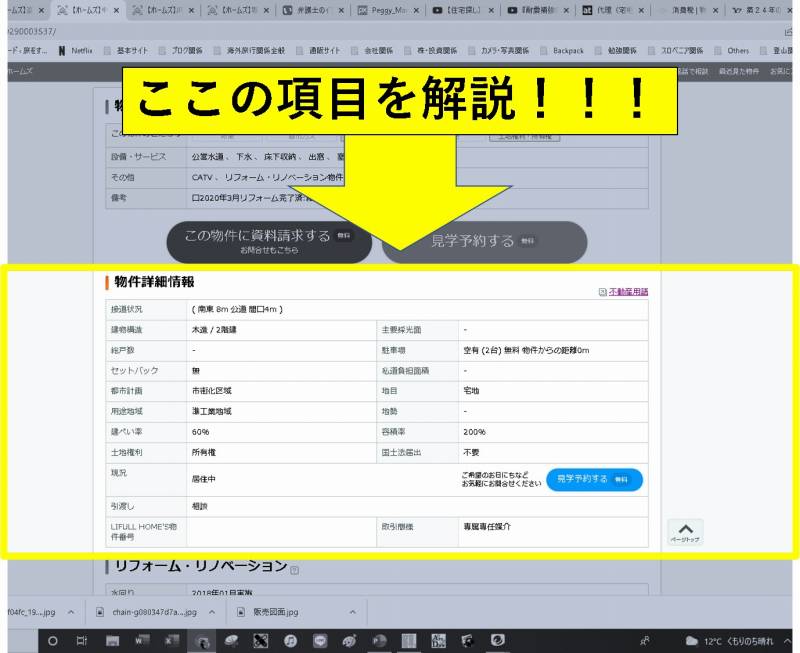
Task: Click 60% value in 建ぺい率 row
Action: 201,432
